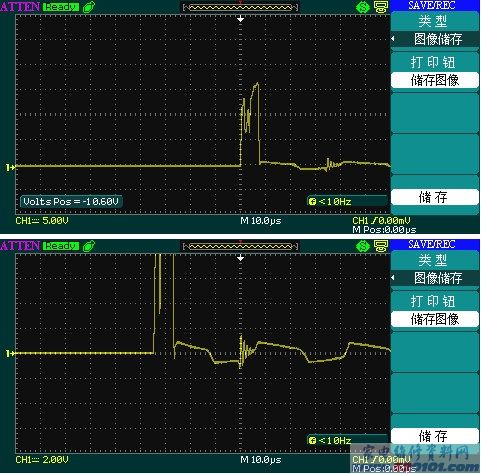The image size is (481, 474).
Task: Click the green S status icon in top capture
Action: click(x=363, y=7)
